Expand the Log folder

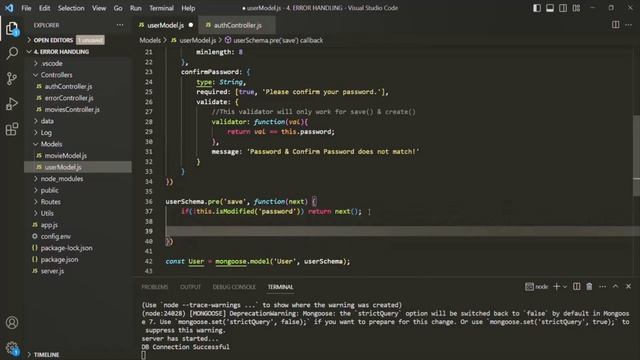coord(78,133)
